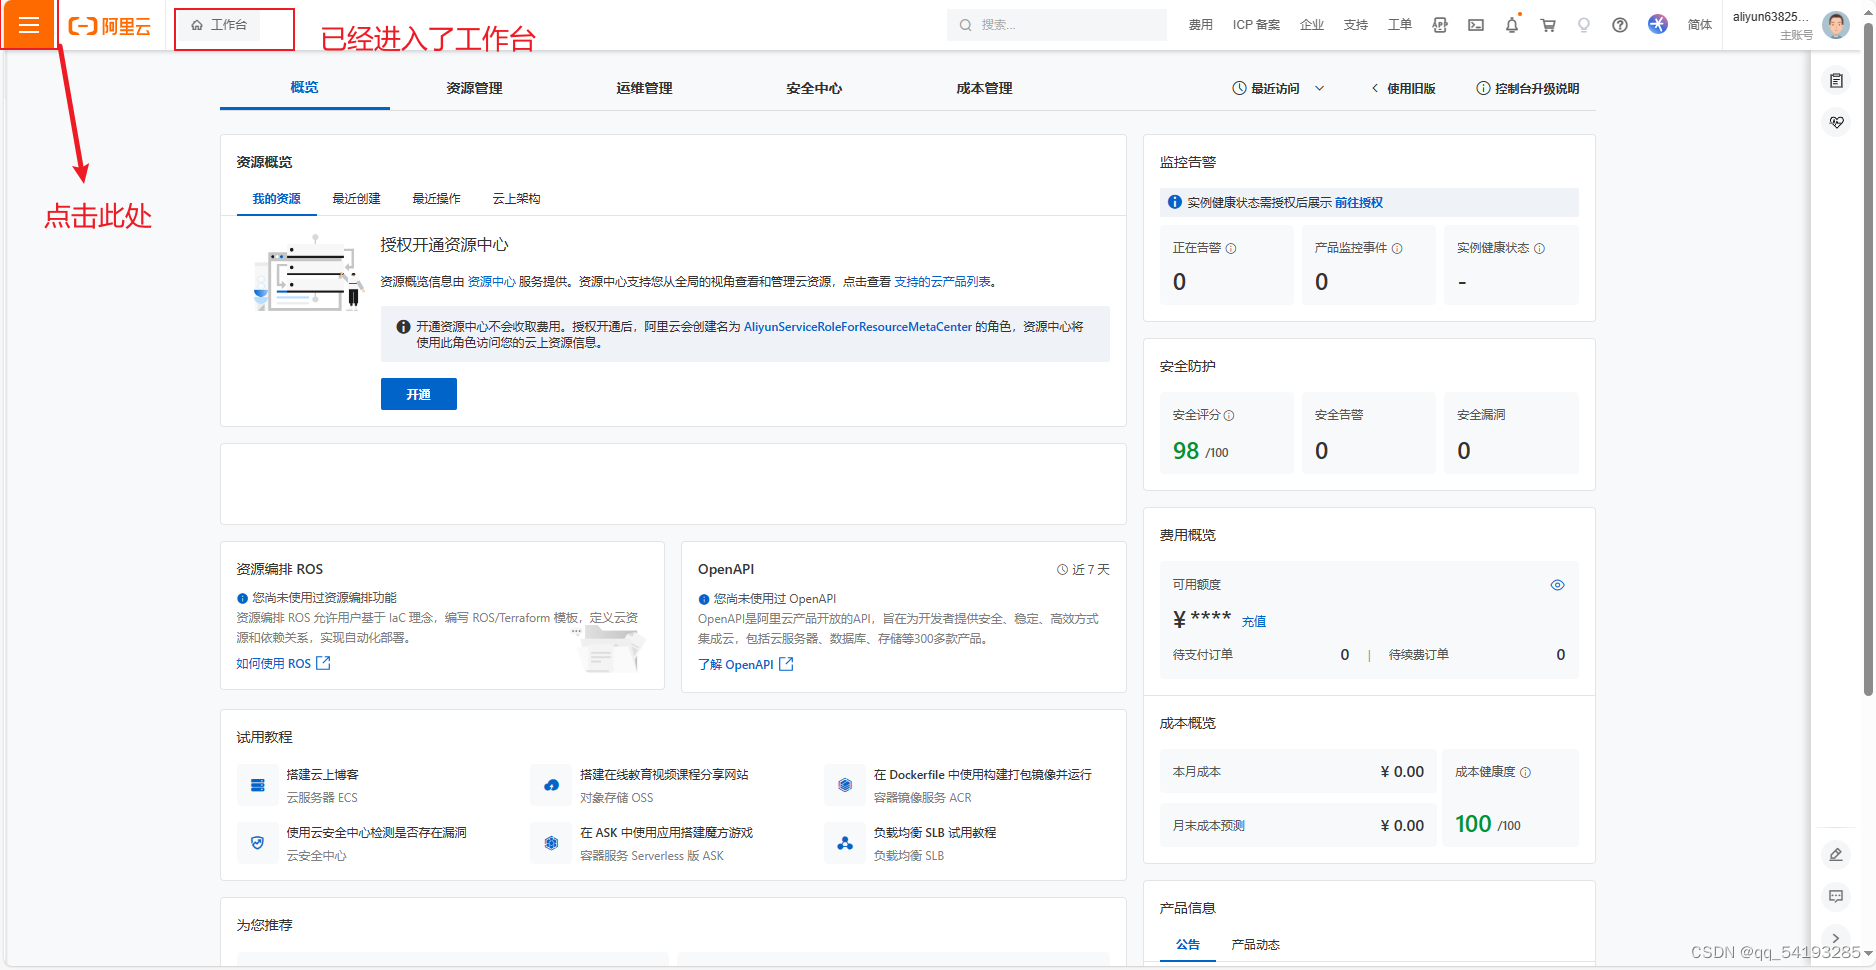This screenshot has height=970, width=1876.
Task: Select the 最近创建 sub-tab
Action: click(356, 199)
